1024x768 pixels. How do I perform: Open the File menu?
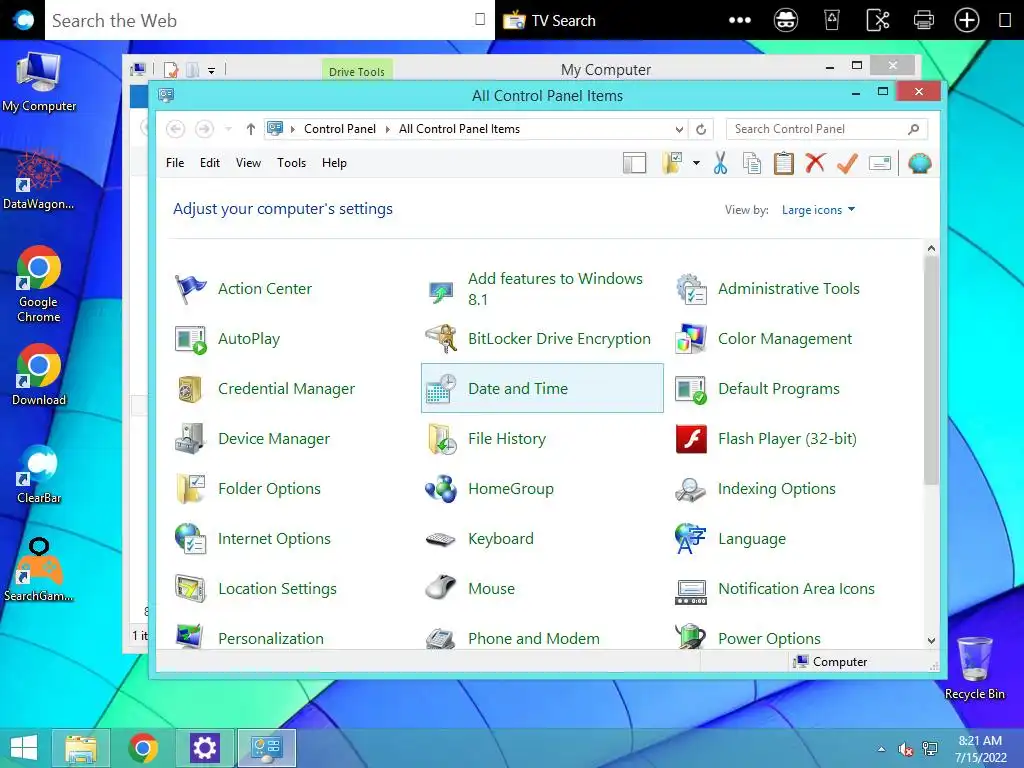click(175, 163)
